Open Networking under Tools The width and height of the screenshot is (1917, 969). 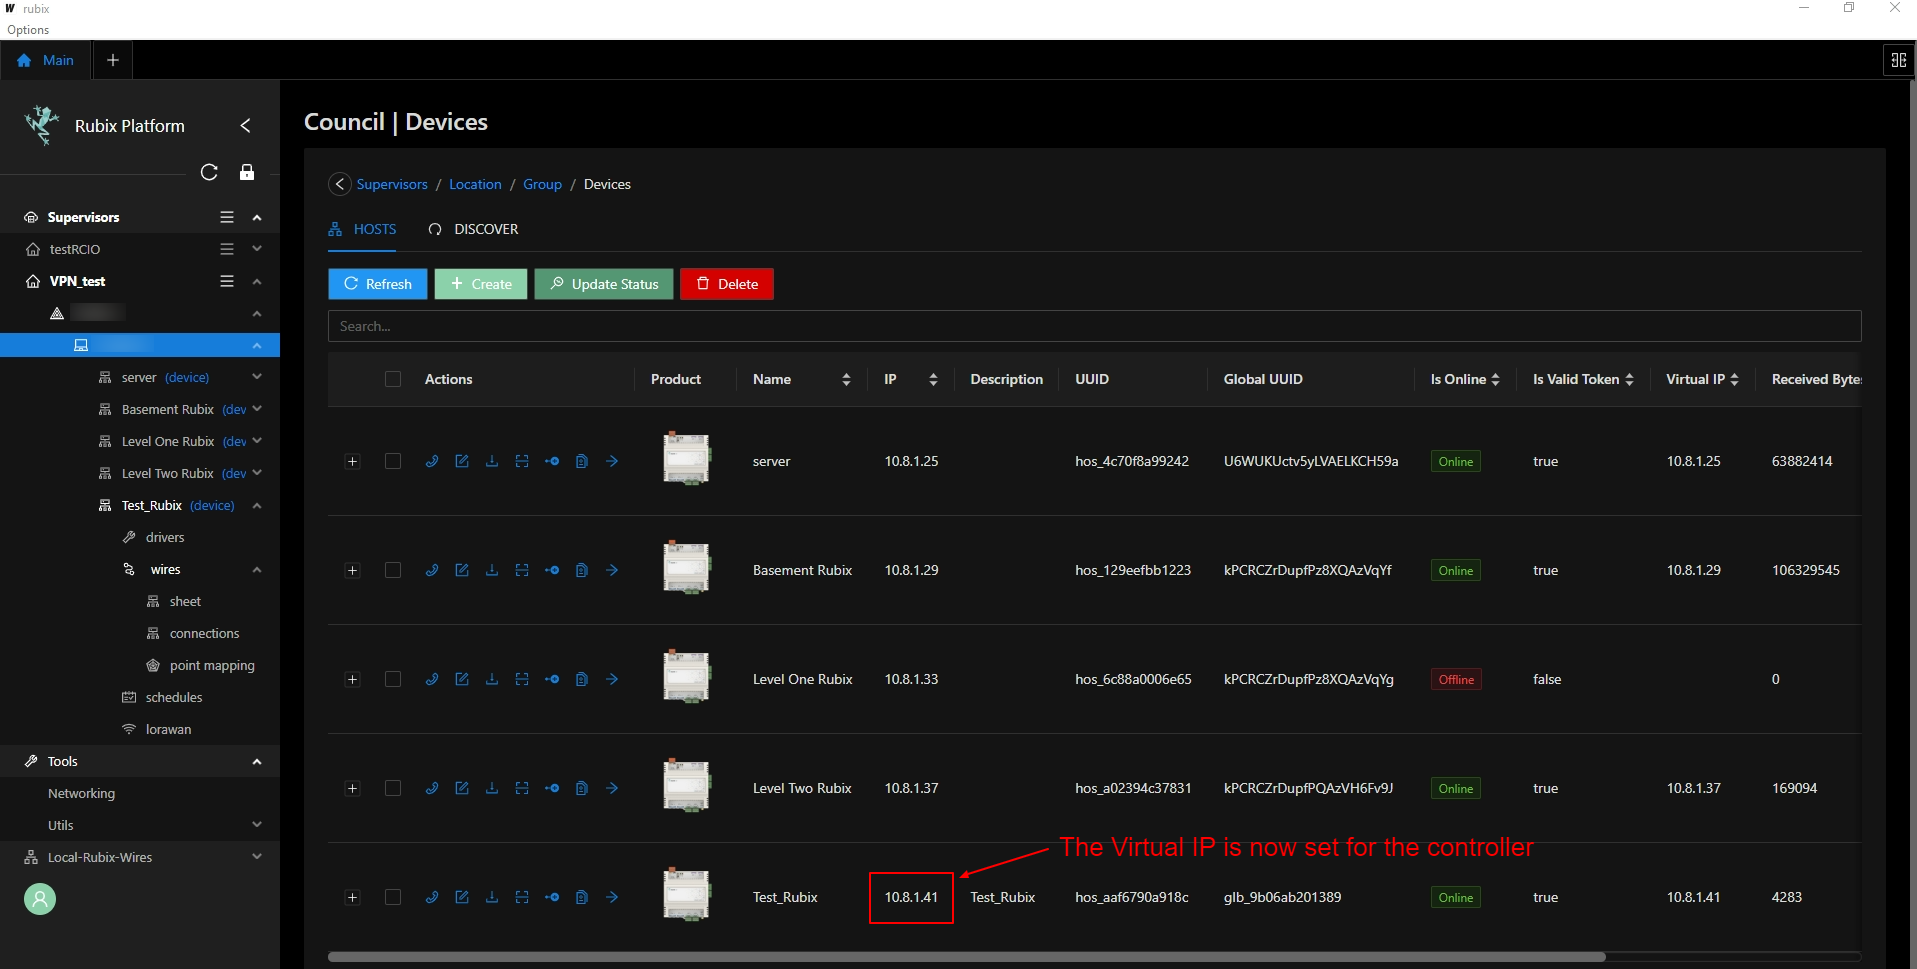point(82,793)
